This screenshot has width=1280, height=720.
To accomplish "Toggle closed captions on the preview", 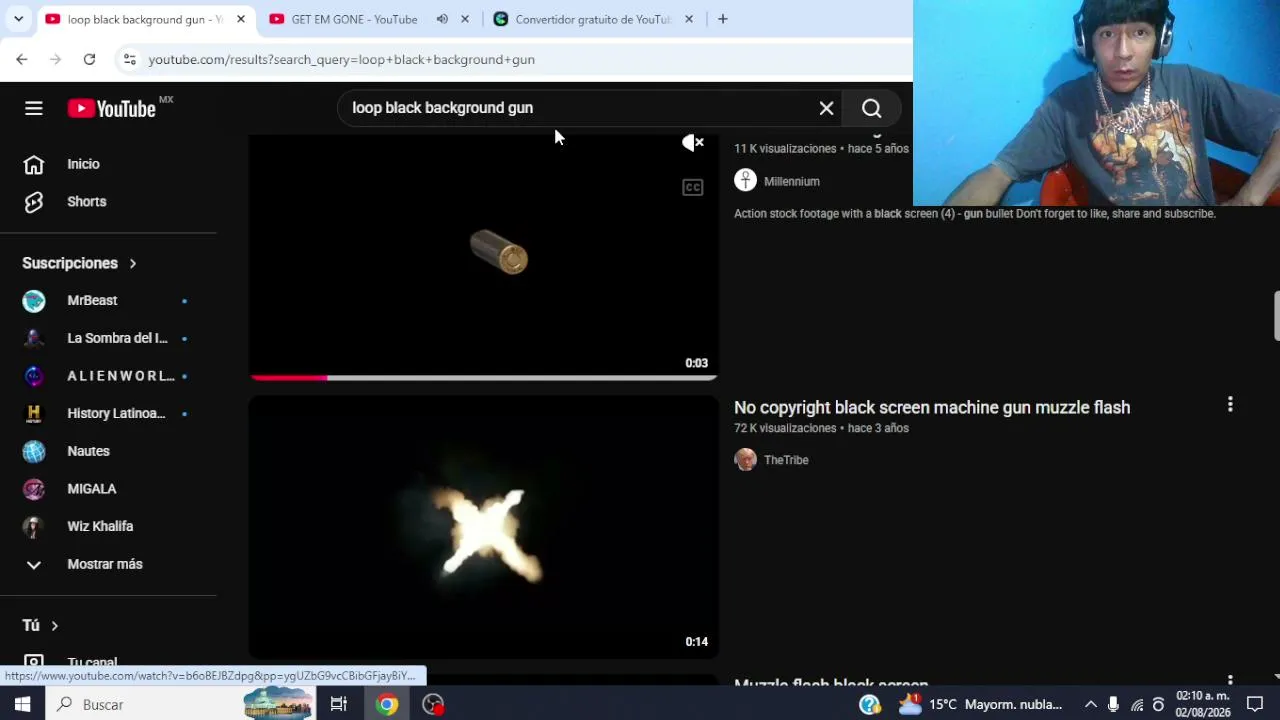I will pos(692,187).
